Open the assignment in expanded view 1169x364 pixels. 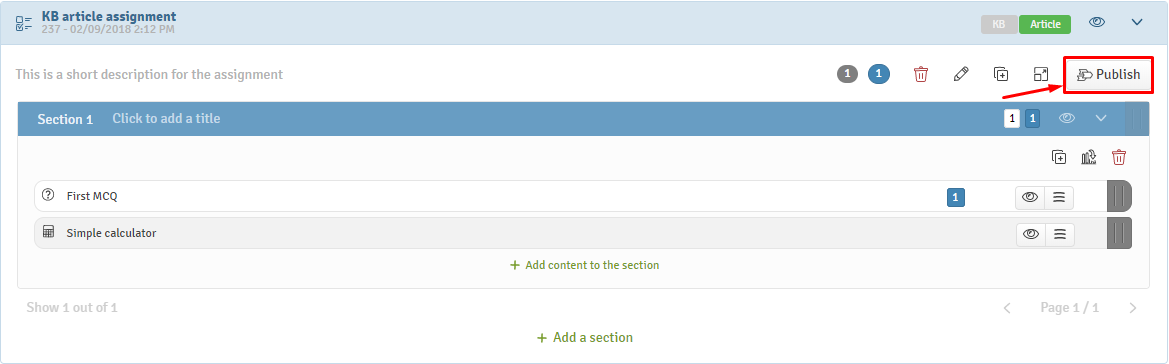click(1041, 74)
